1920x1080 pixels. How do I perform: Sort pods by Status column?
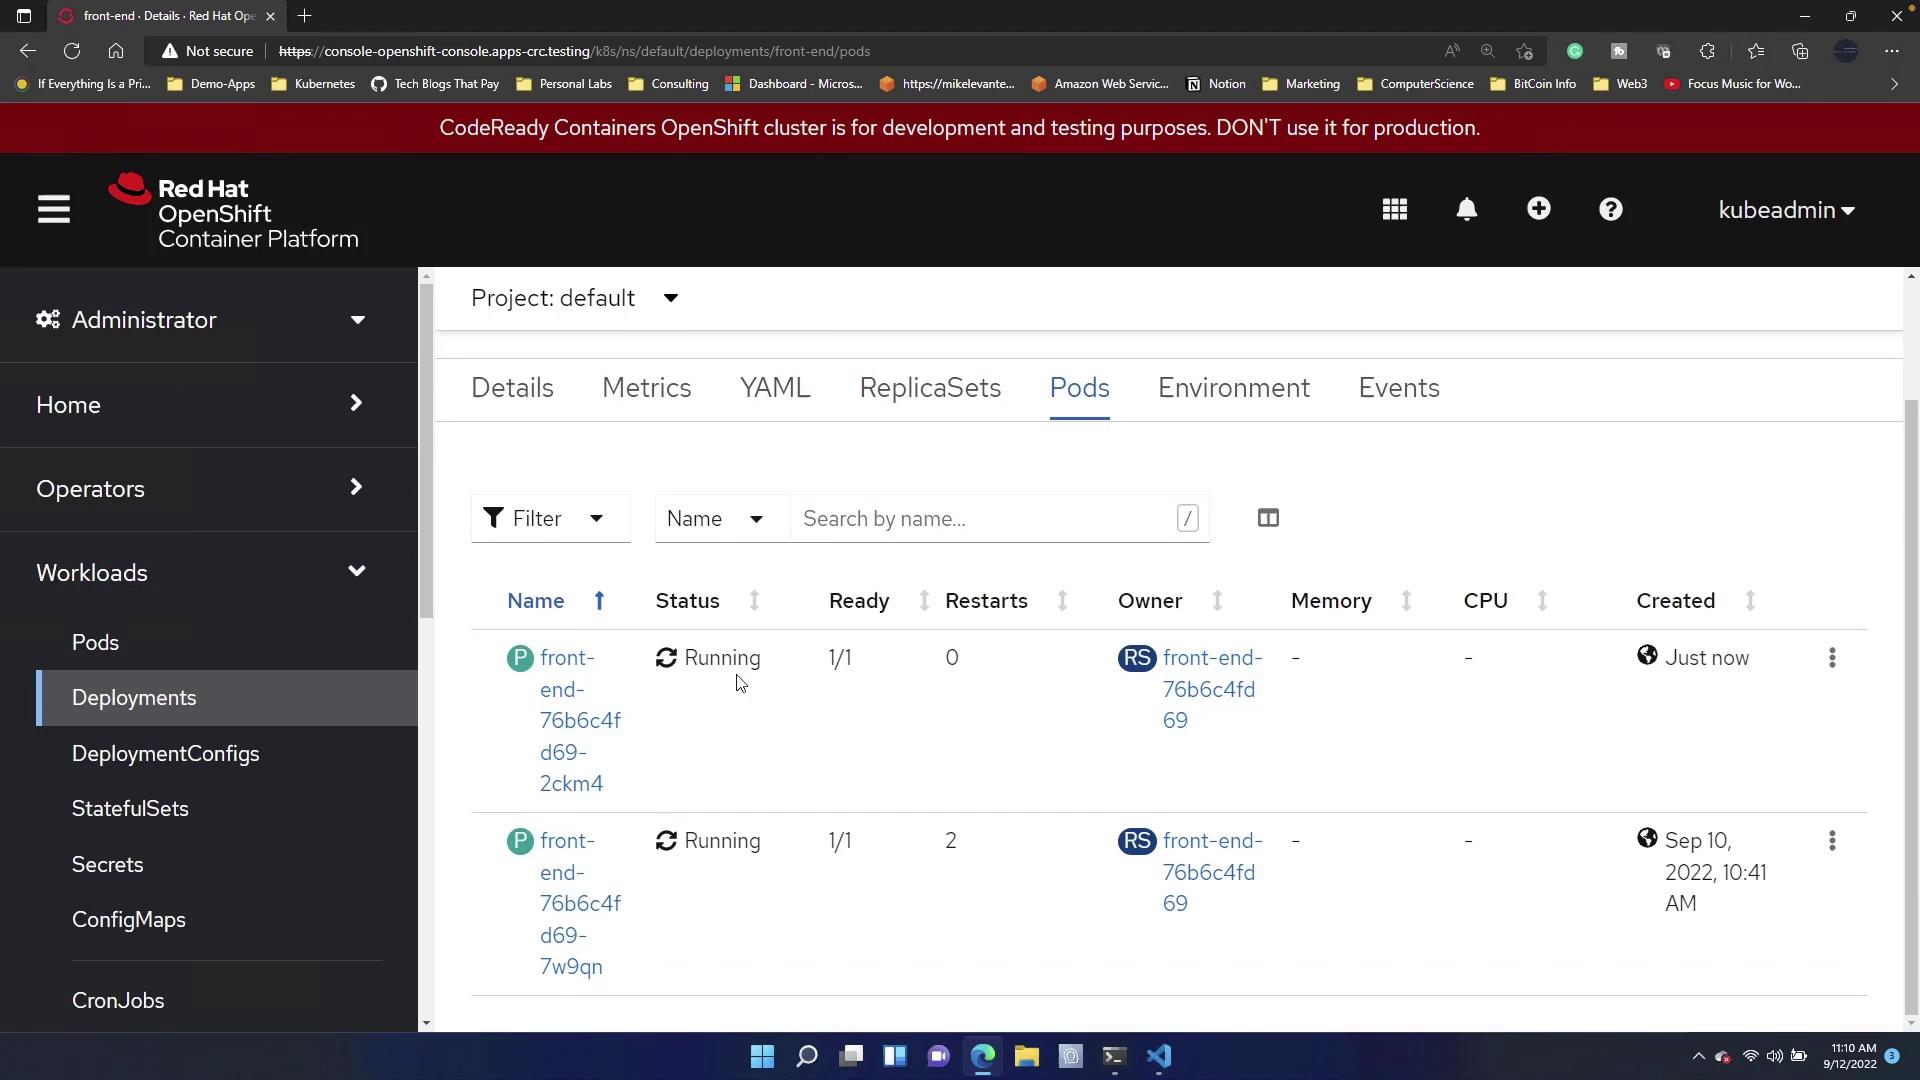pyautogui.click(x=688, y=601)
